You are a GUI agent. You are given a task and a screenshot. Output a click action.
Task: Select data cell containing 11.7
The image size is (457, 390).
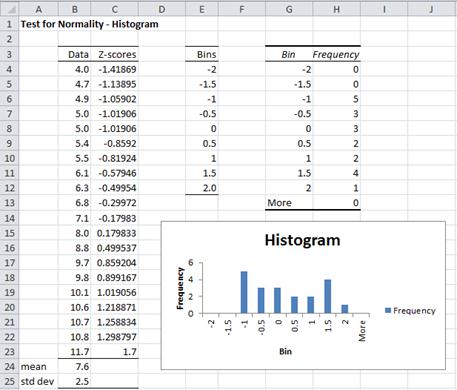[74, 352]
